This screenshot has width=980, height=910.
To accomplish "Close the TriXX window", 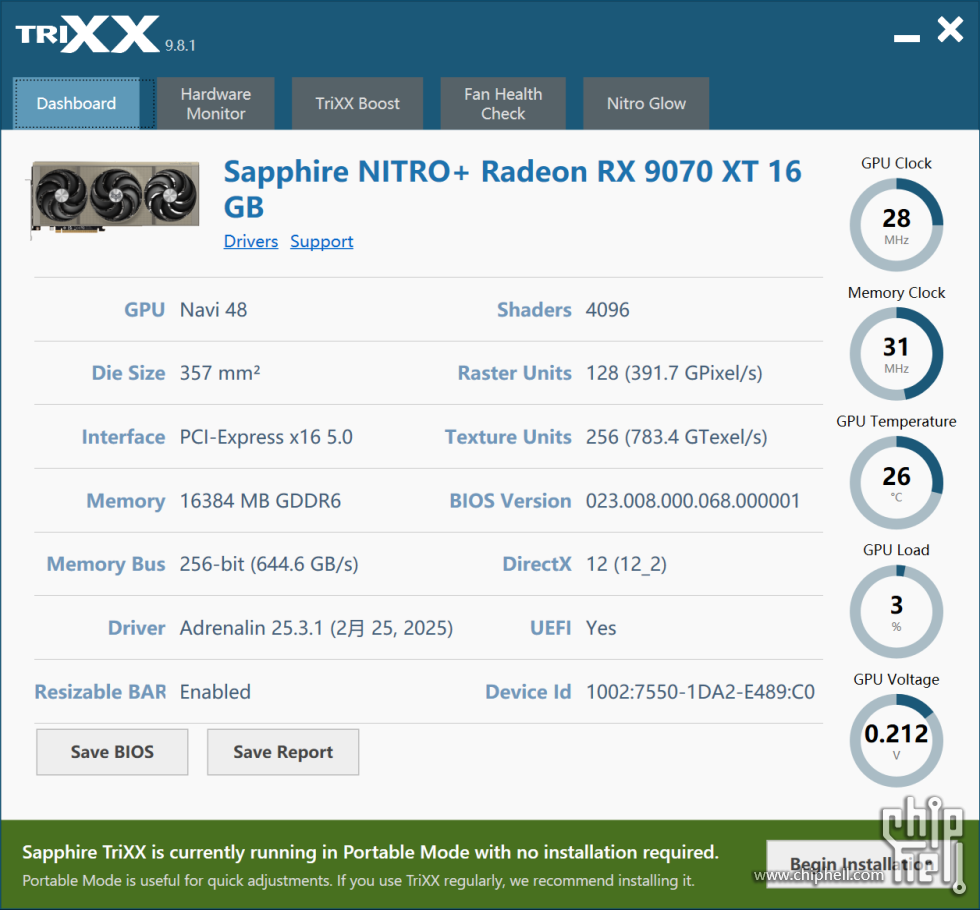I will pyautogui.click(x=950, y=29).
